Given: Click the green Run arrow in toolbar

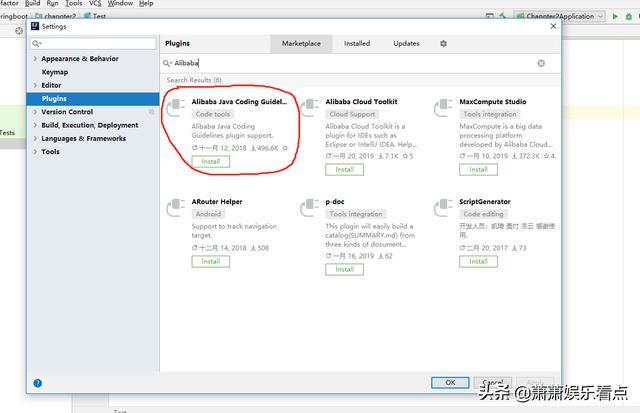Looking at the screenshot, I should pyautogui.click(x=615, y=16).
